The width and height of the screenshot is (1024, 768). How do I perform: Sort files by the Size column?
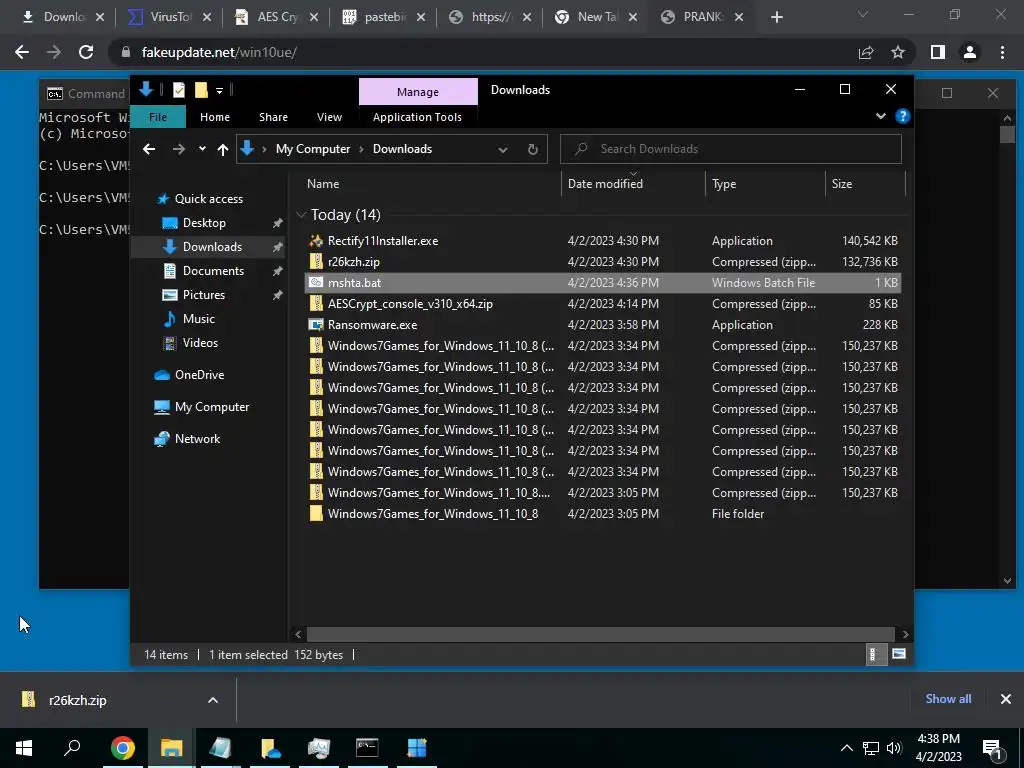point(842,184)
